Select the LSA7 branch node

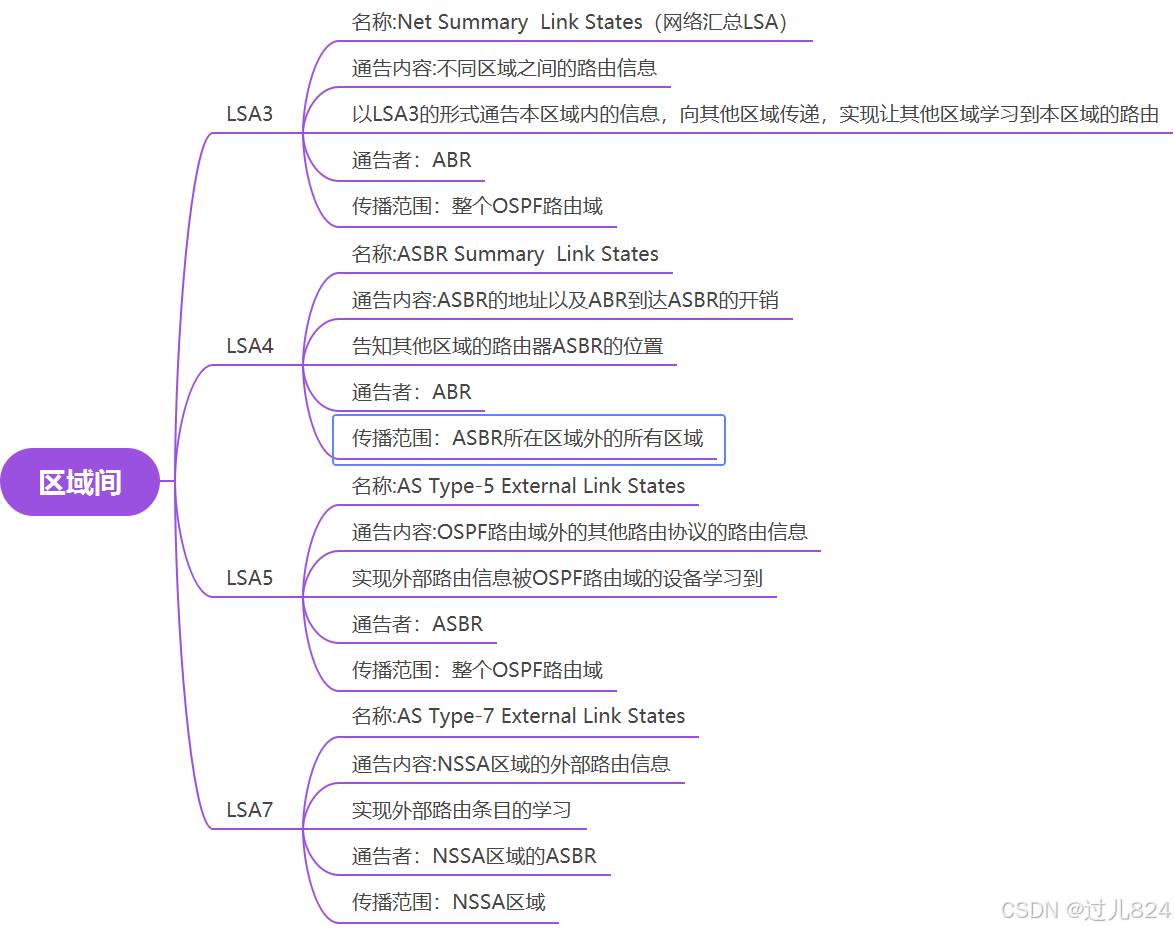[249, 810]
